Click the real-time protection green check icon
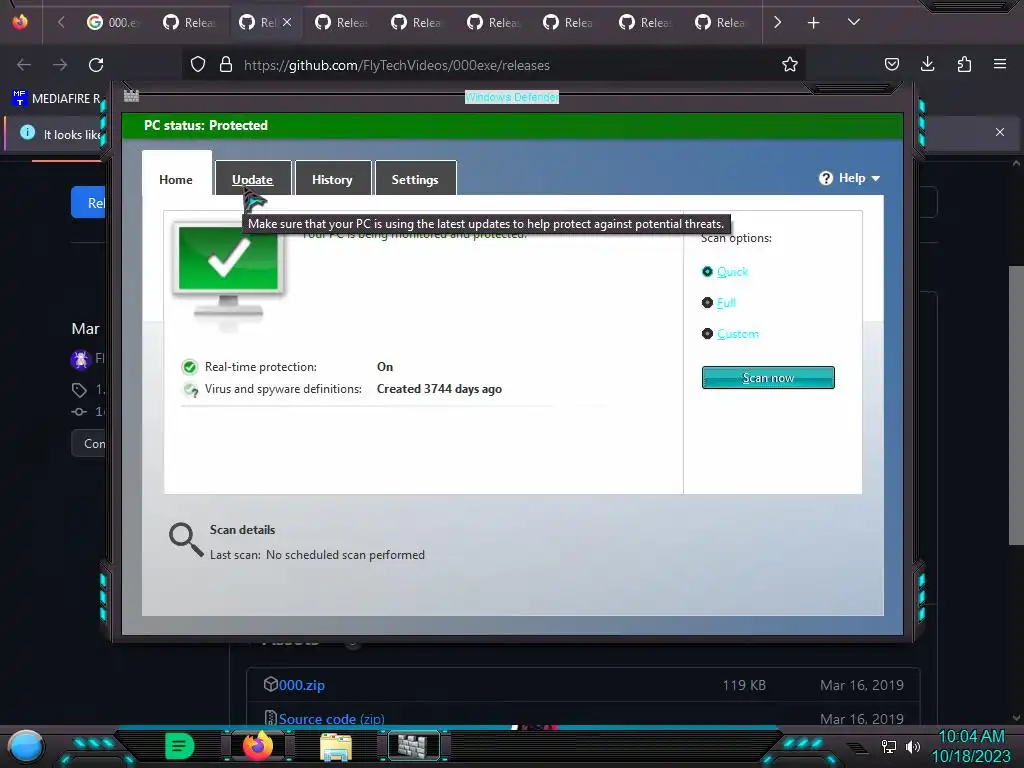1024x768 pixels. pyautogui.click(x=189, y=367)
